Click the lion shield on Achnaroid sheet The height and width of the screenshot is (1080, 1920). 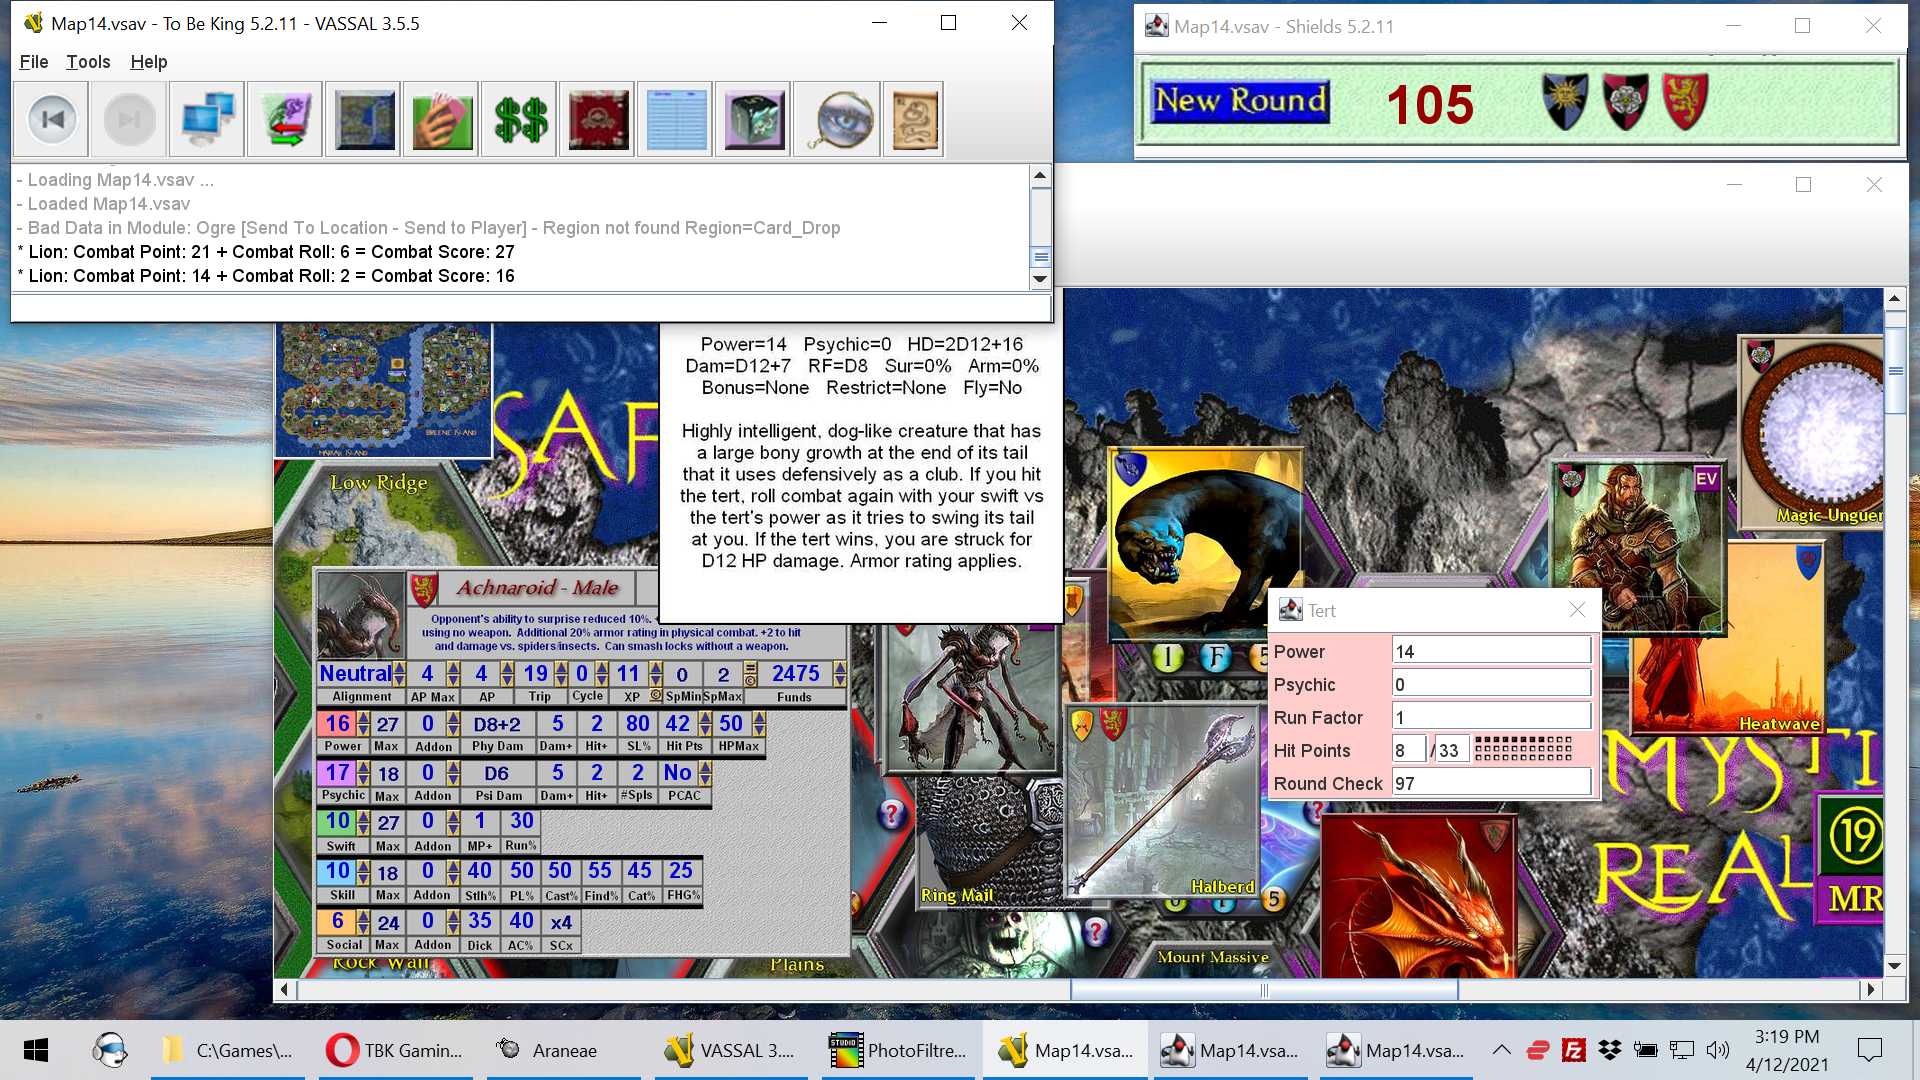(x=423, y=588)
